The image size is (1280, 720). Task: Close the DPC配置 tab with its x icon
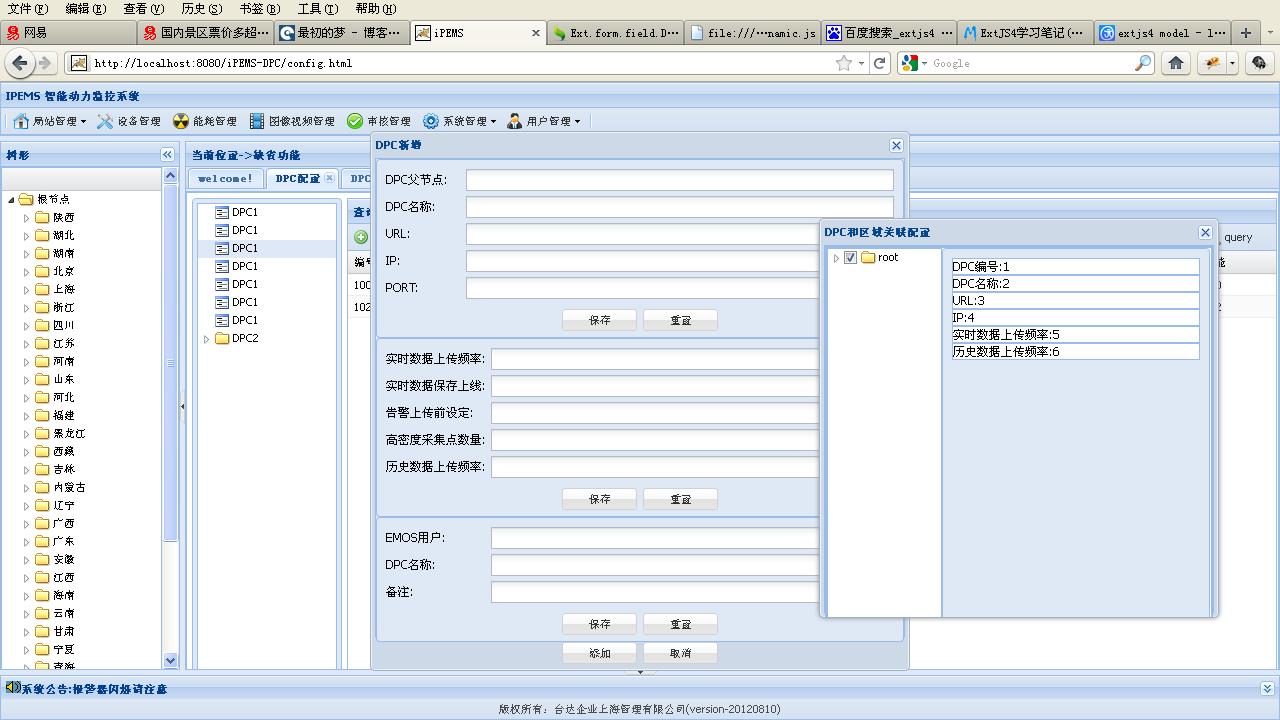[330, 178]
